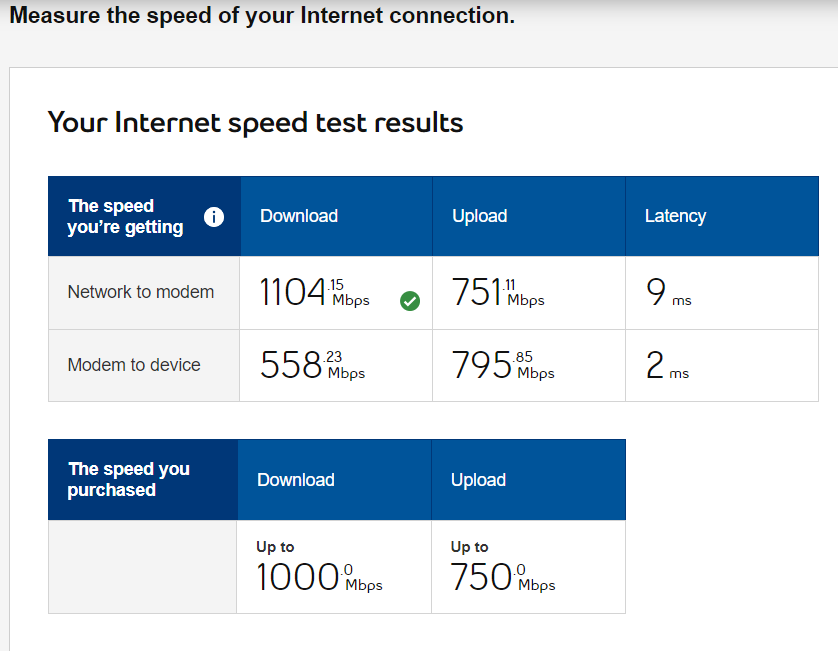Click Upload header in the purchased speed table

click(478, 480)
